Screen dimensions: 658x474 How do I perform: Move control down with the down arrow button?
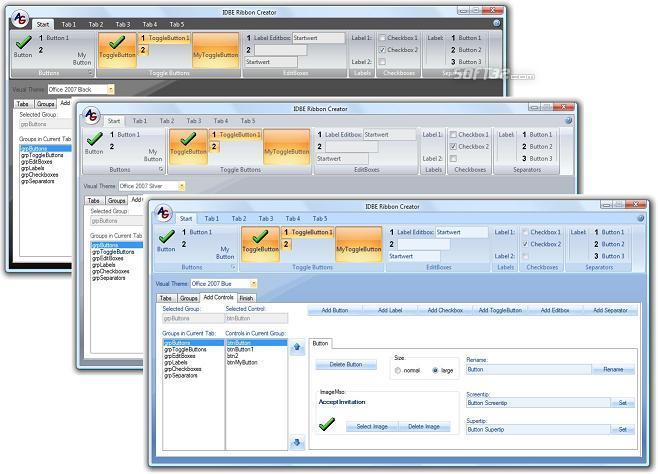[297, 443]
